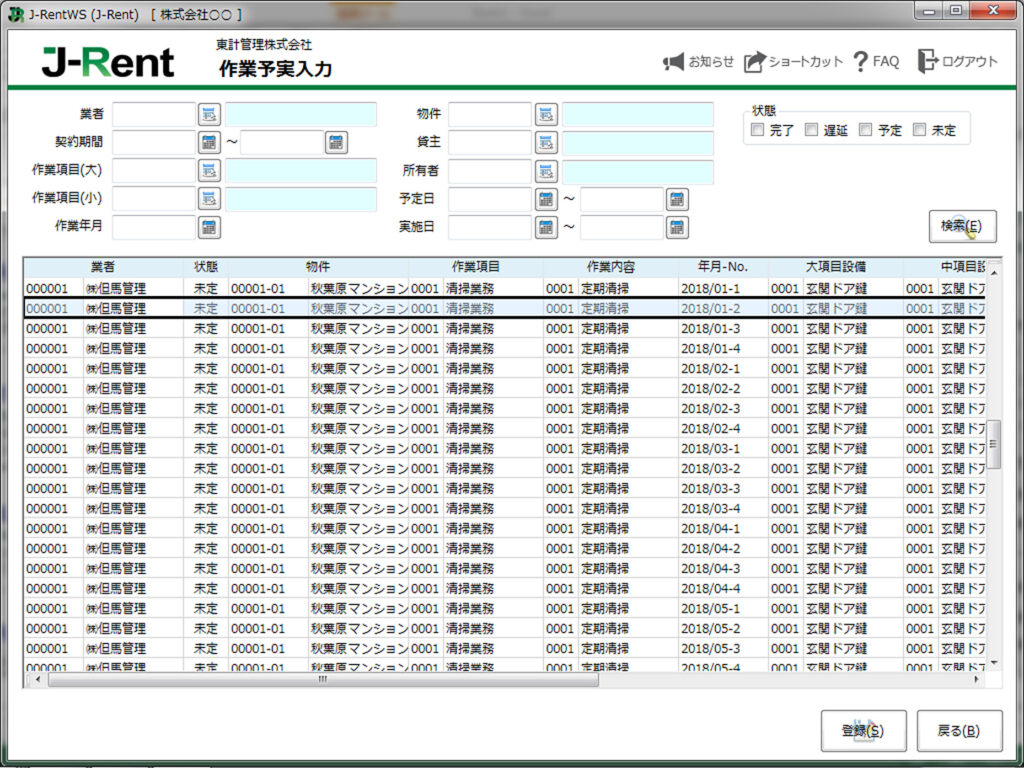This screenshot has height=768, width=1024.
Task: Open calendar icon for 予定日 start date
Action: (546, 199)
